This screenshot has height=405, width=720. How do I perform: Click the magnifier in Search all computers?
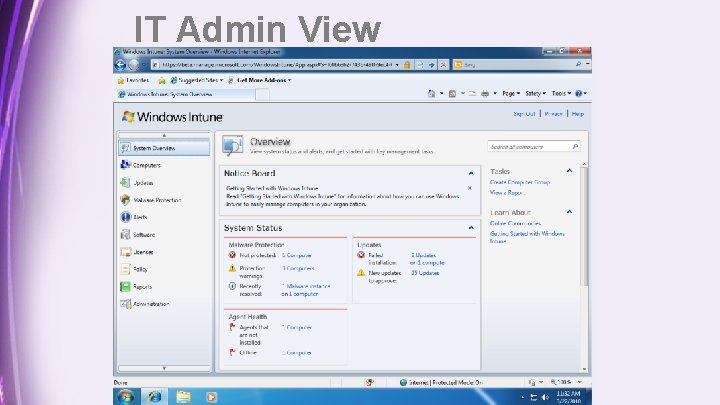[x=575, y=146]
